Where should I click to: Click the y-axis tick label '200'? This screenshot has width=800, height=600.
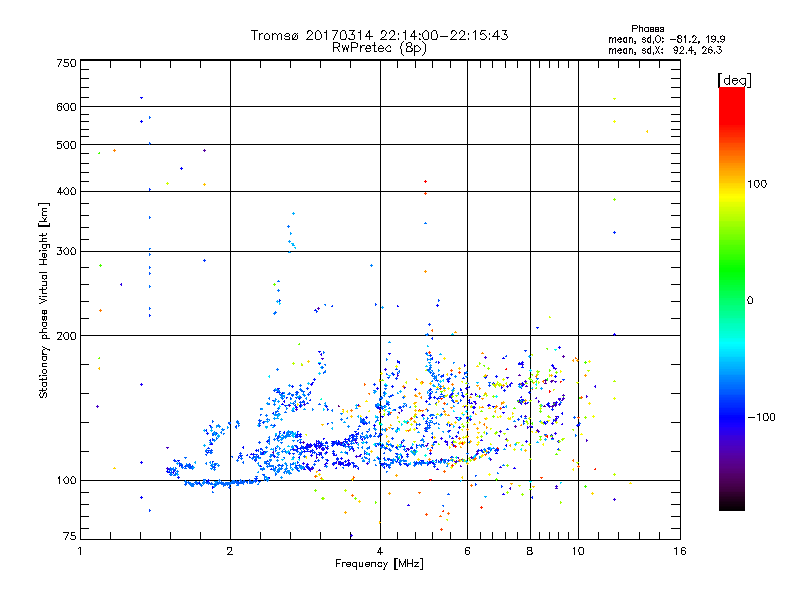pyautogui.click(x=66, y=336)
